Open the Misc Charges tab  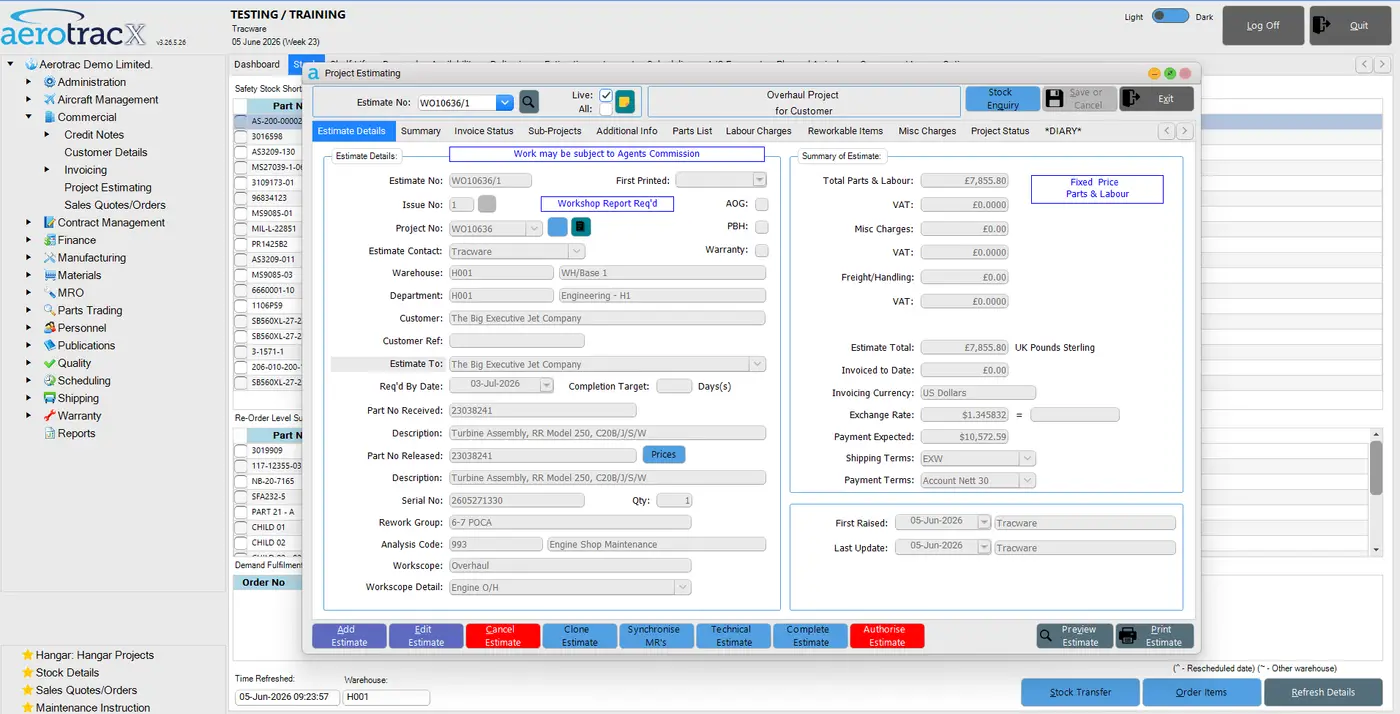click(x=927, y=131)
